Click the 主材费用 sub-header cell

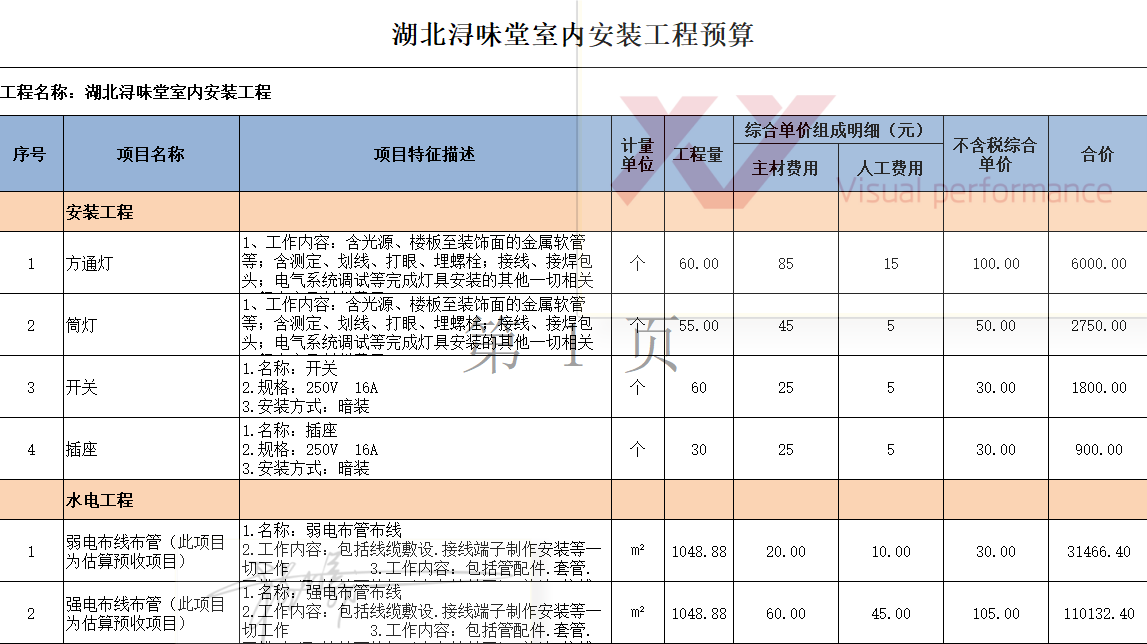[785, 168]
